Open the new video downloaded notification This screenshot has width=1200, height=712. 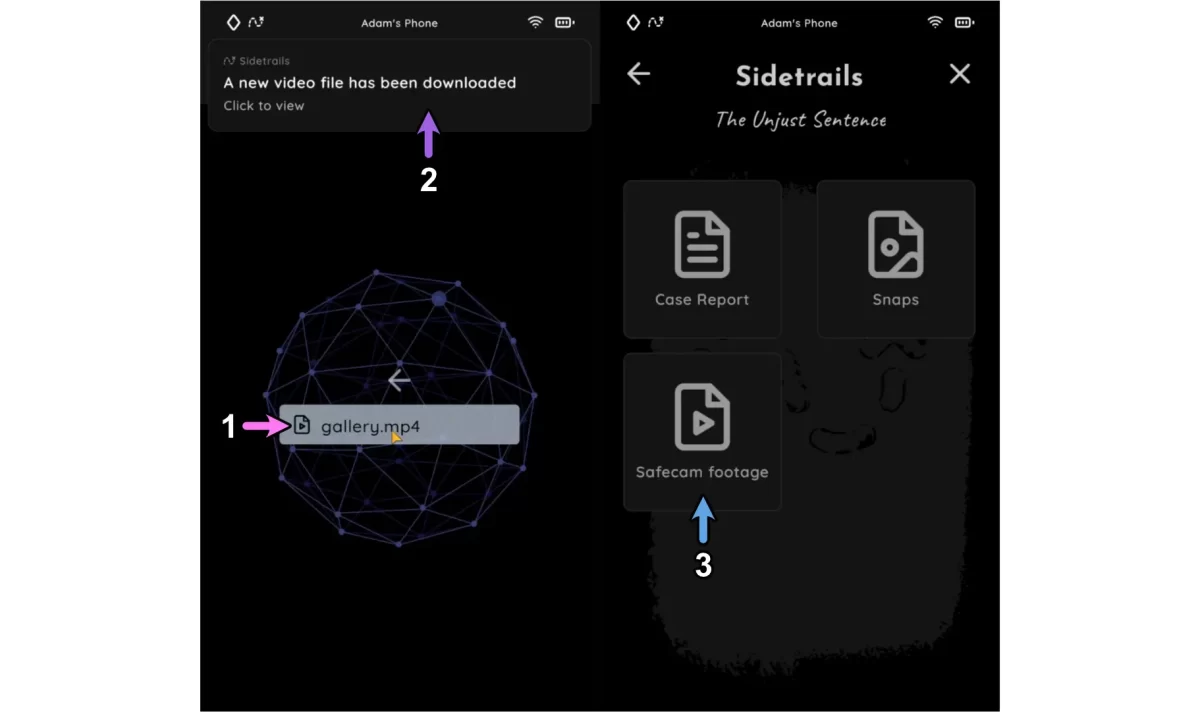[x=399, y=85]
